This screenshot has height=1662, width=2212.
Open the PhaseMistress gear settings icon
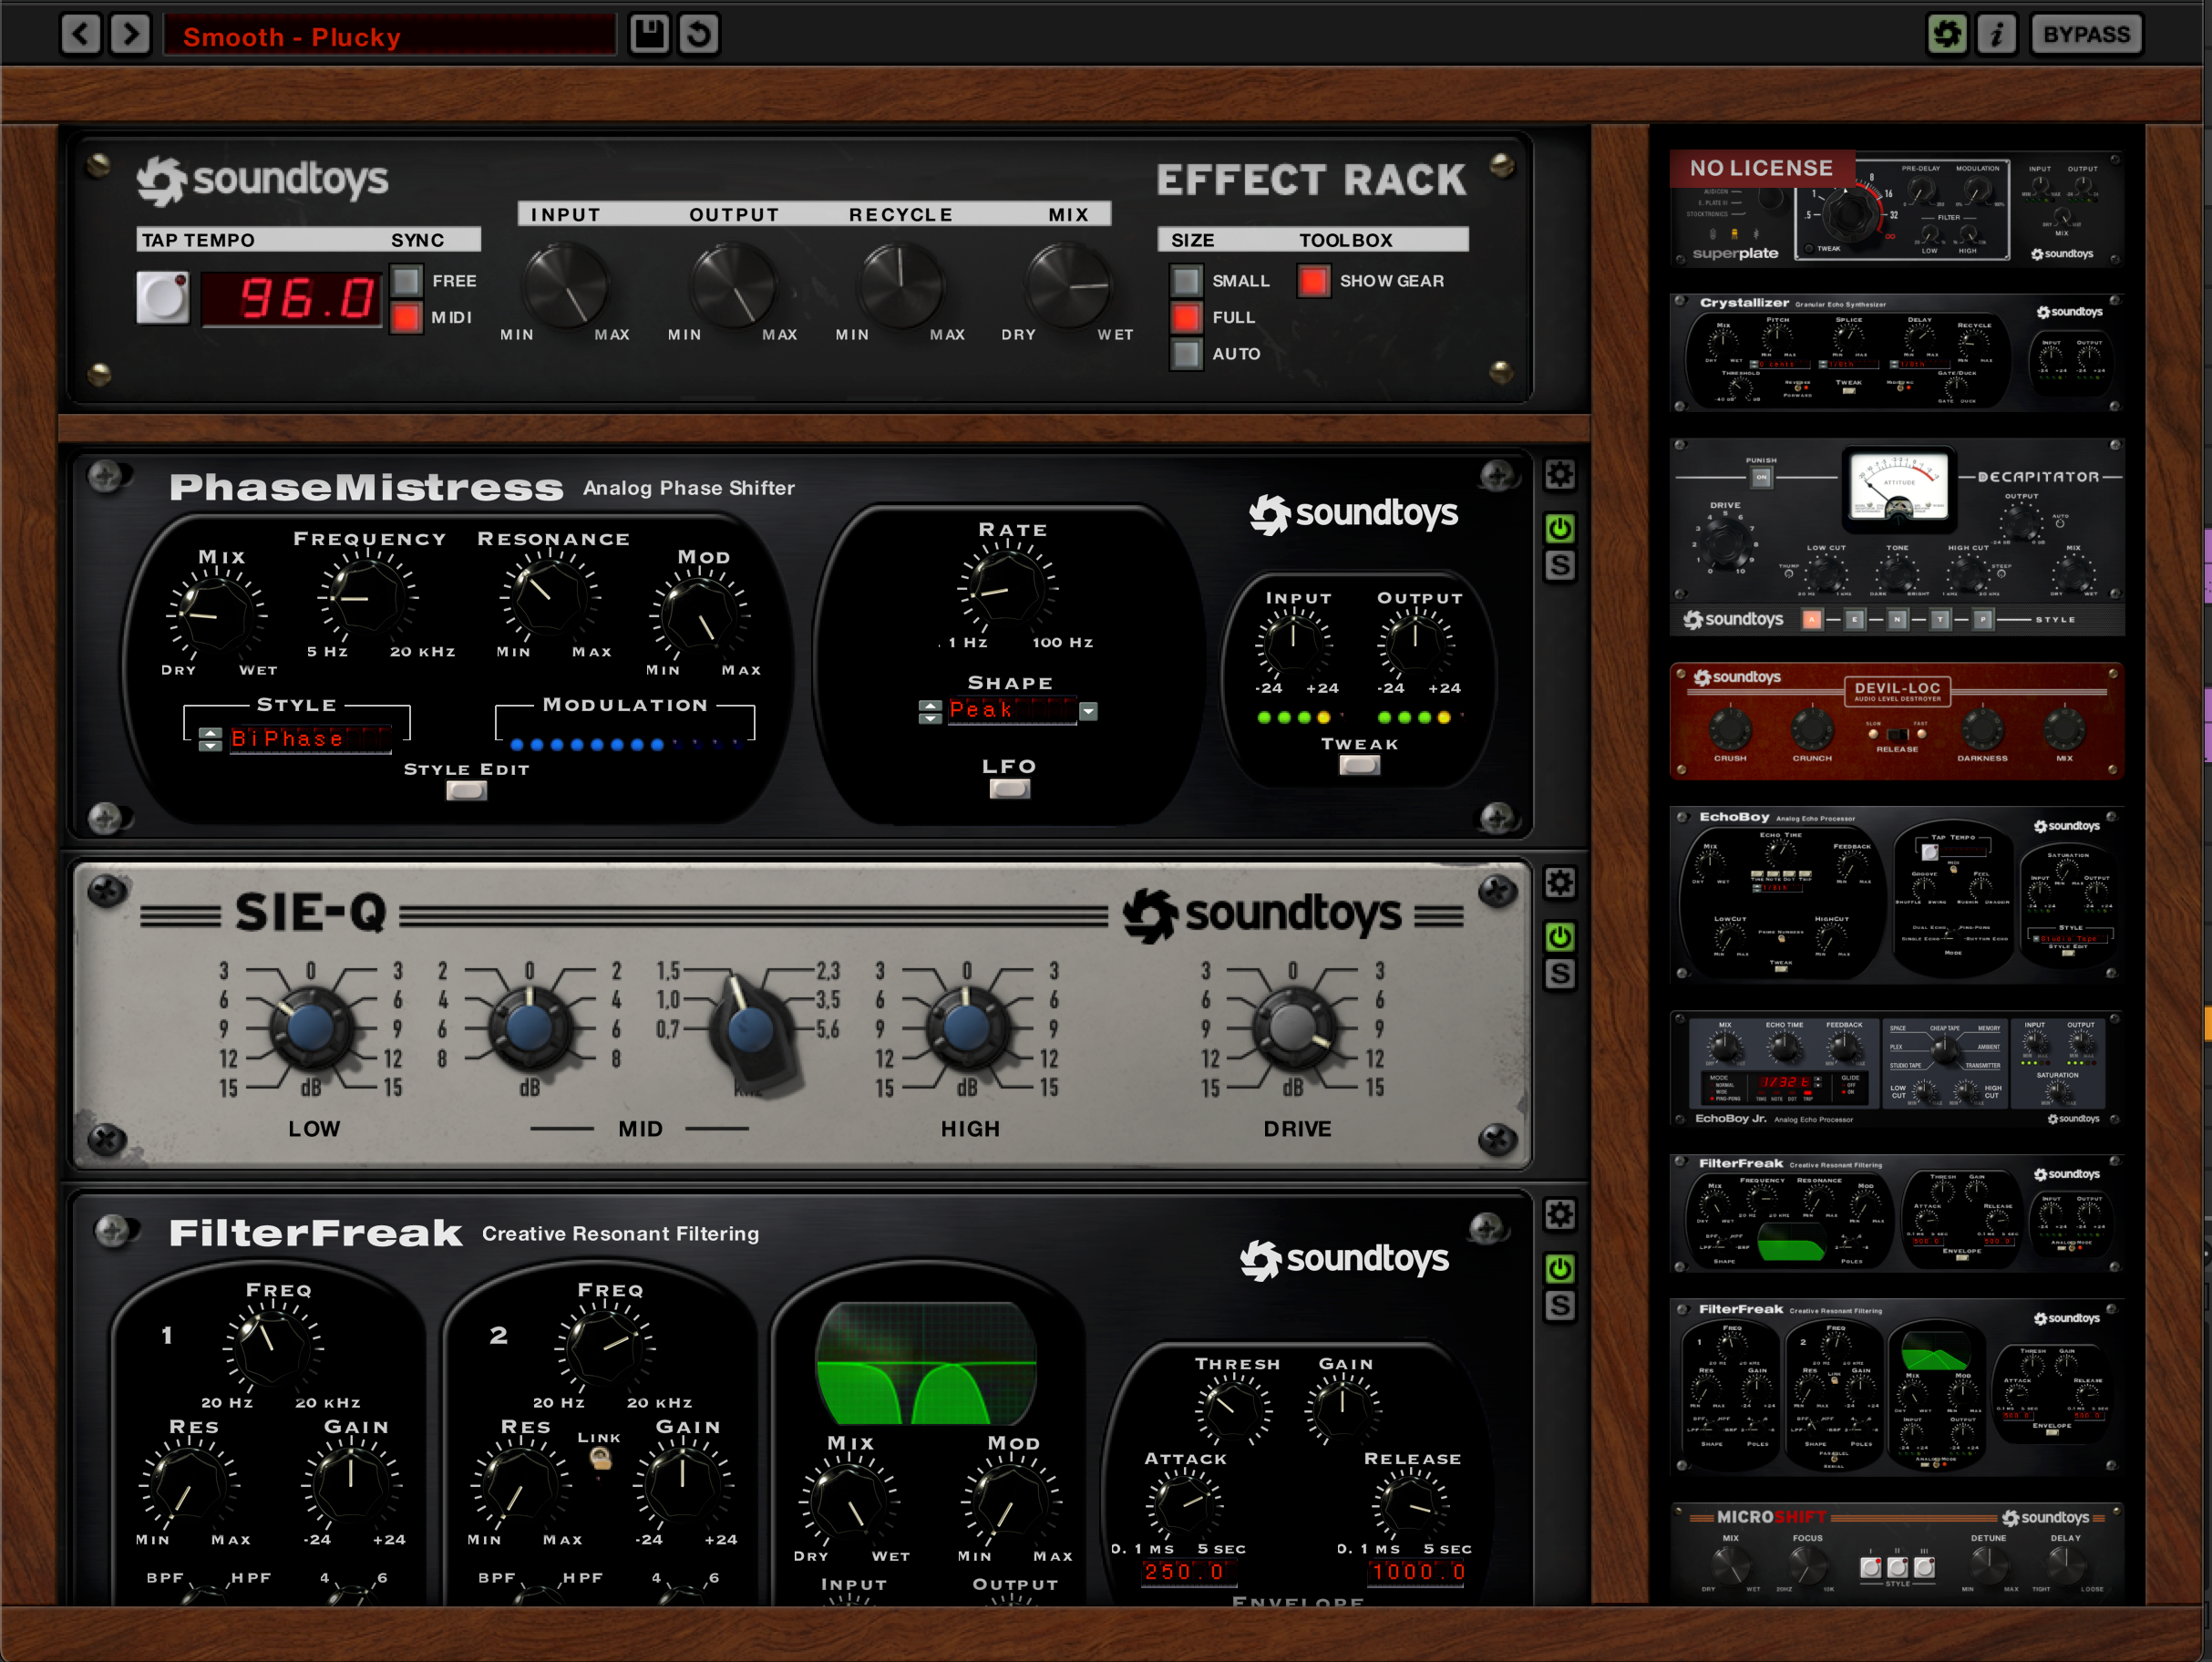coord(1559,475)
